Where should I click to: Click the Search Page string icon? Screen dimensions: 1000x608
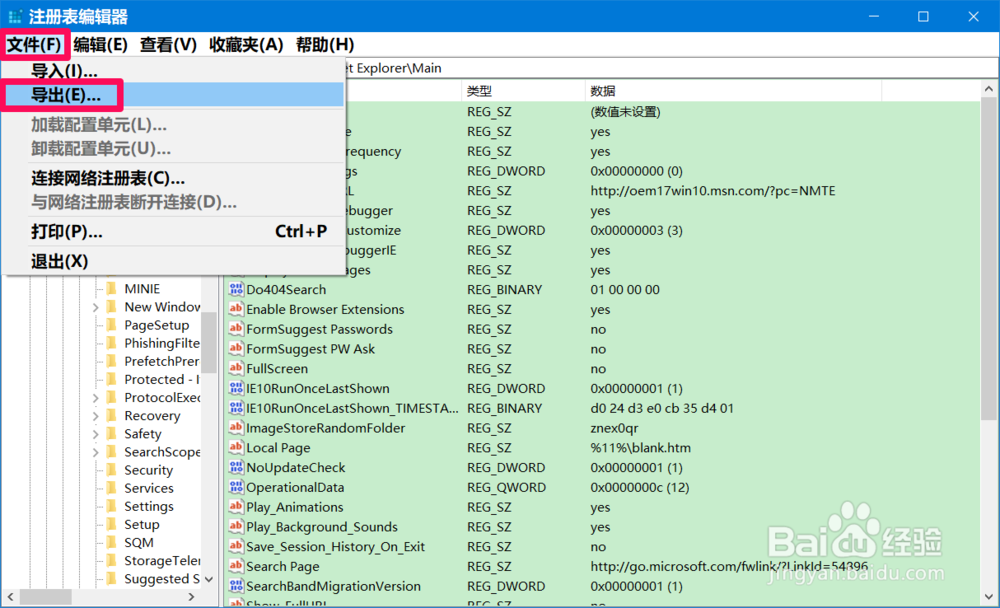pos(236,566)
